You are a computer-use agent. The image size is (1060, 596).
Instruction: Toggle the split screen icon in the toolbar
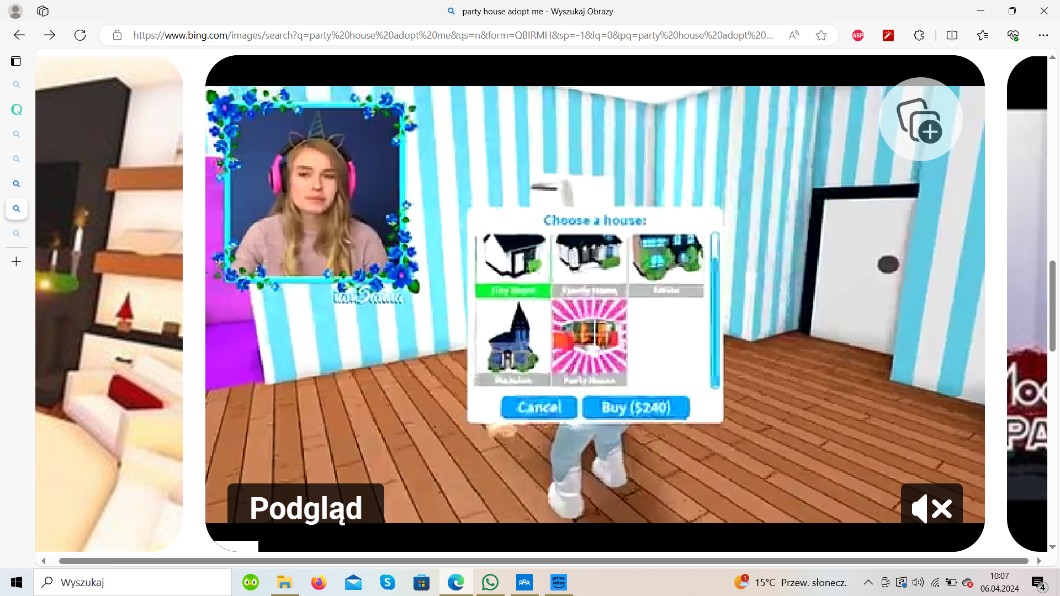[x=952, y=35]
